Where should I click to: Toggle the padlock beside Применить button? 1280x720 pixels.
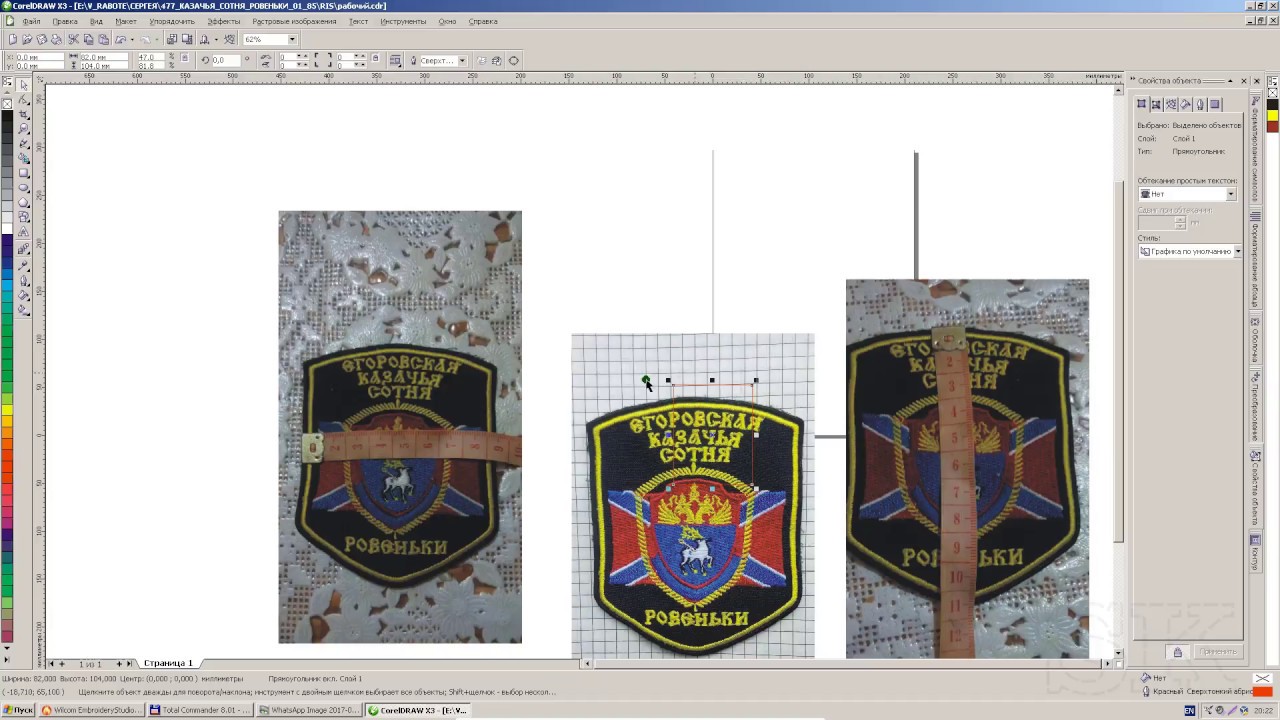(1177, 652)
